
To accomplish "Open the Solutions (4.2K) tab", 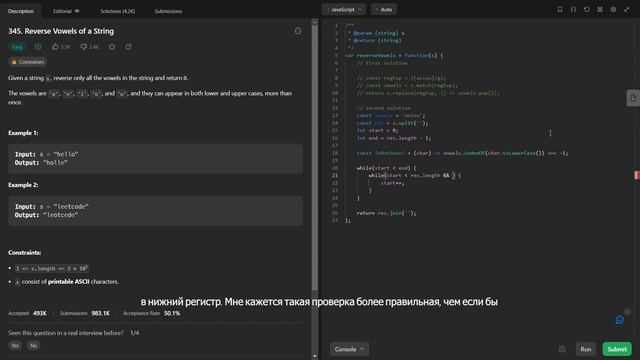I will (118, 11).
